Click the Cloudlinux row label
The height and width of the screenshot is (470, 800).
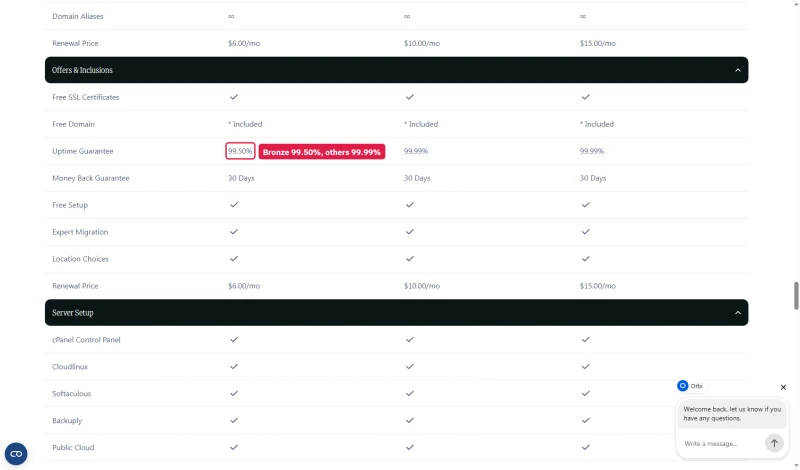click(70, 366)
